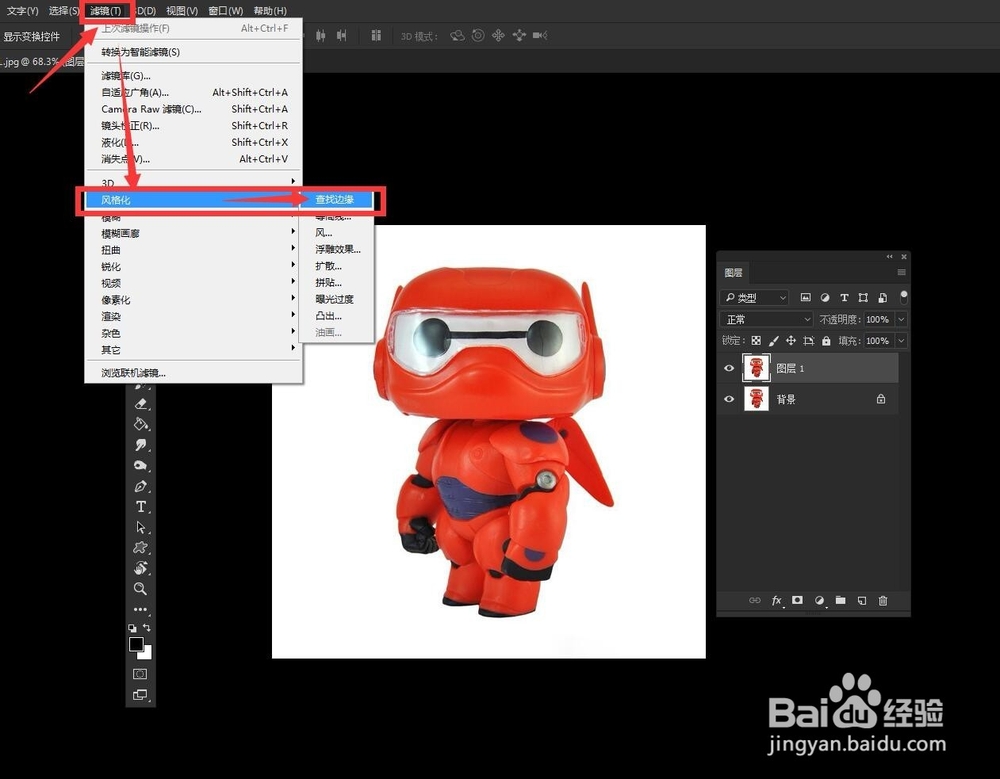Toggle Quick Mask mode icon
Screen dimensions: 1000x779
tap(140, 674)
